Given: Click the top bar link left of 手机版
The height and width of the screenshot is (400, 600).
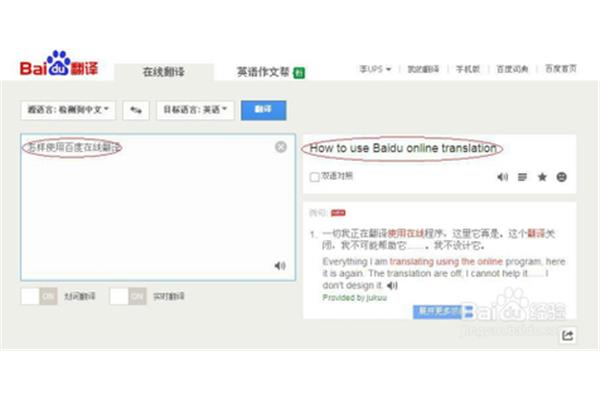Looking at the screenshot, I should coord(423,69).
